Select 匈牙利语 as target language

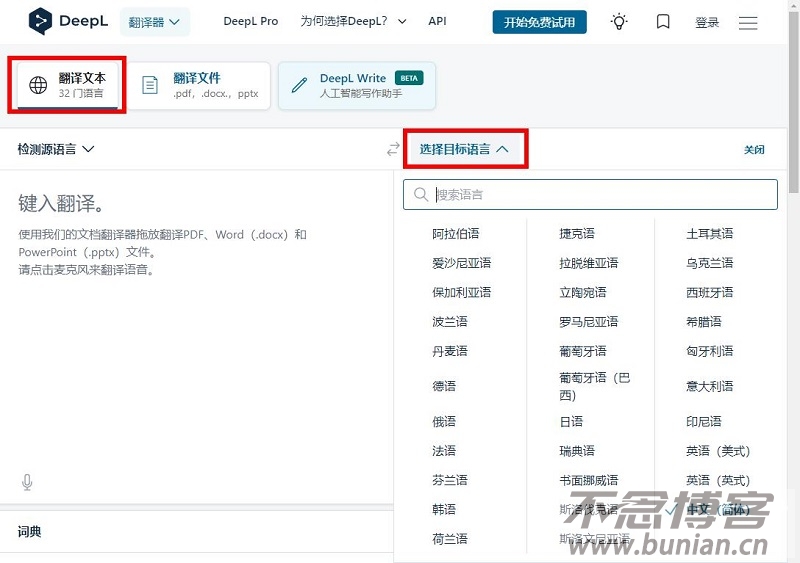pyautogui.click(x=710, y=351)
